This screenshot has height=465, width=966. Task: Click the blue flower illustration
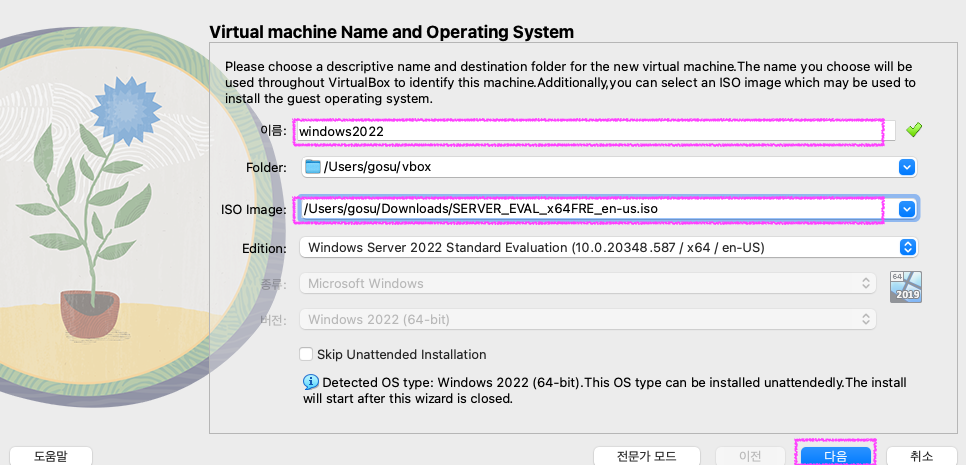(x=126, y=107)
